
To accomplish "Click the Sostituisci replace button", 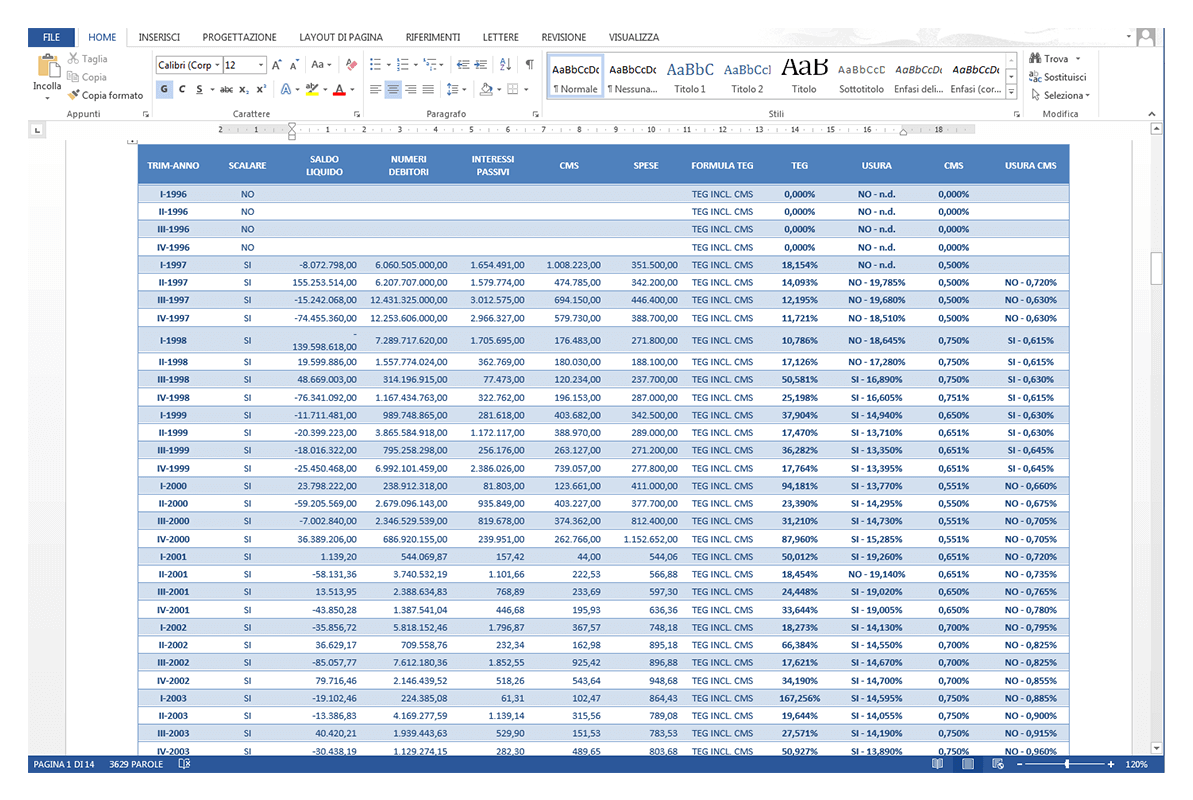I will [x=1058, y=77].
